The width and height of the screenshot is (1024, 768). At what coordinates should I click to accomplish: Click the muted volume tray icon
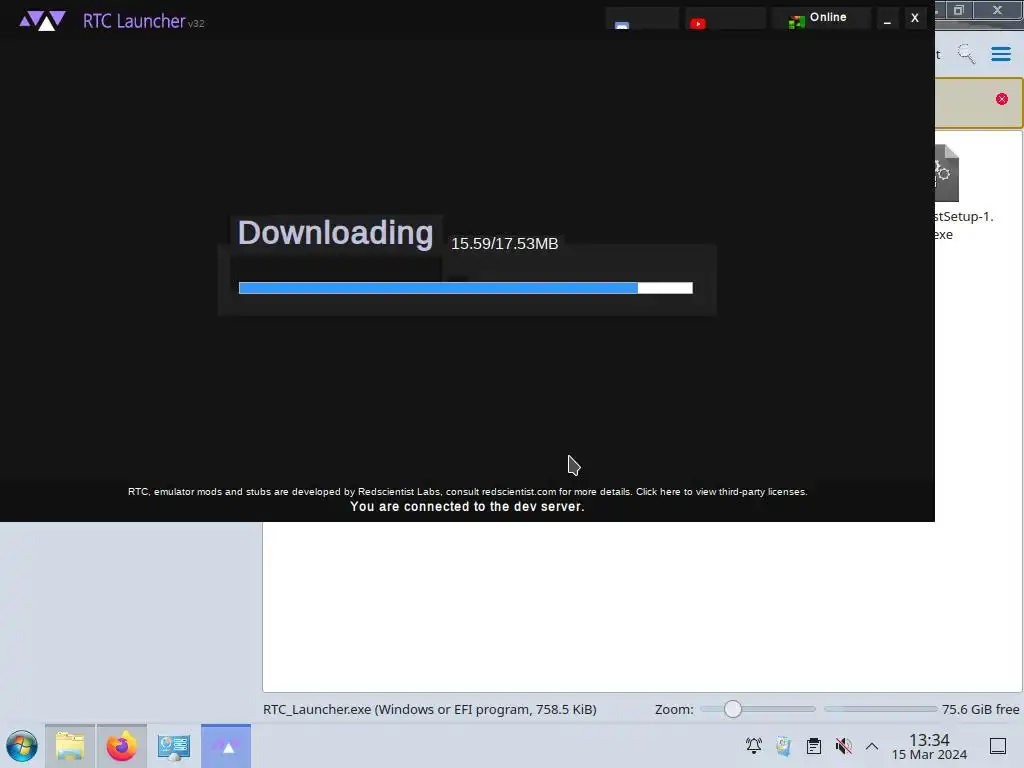[843, 746]
